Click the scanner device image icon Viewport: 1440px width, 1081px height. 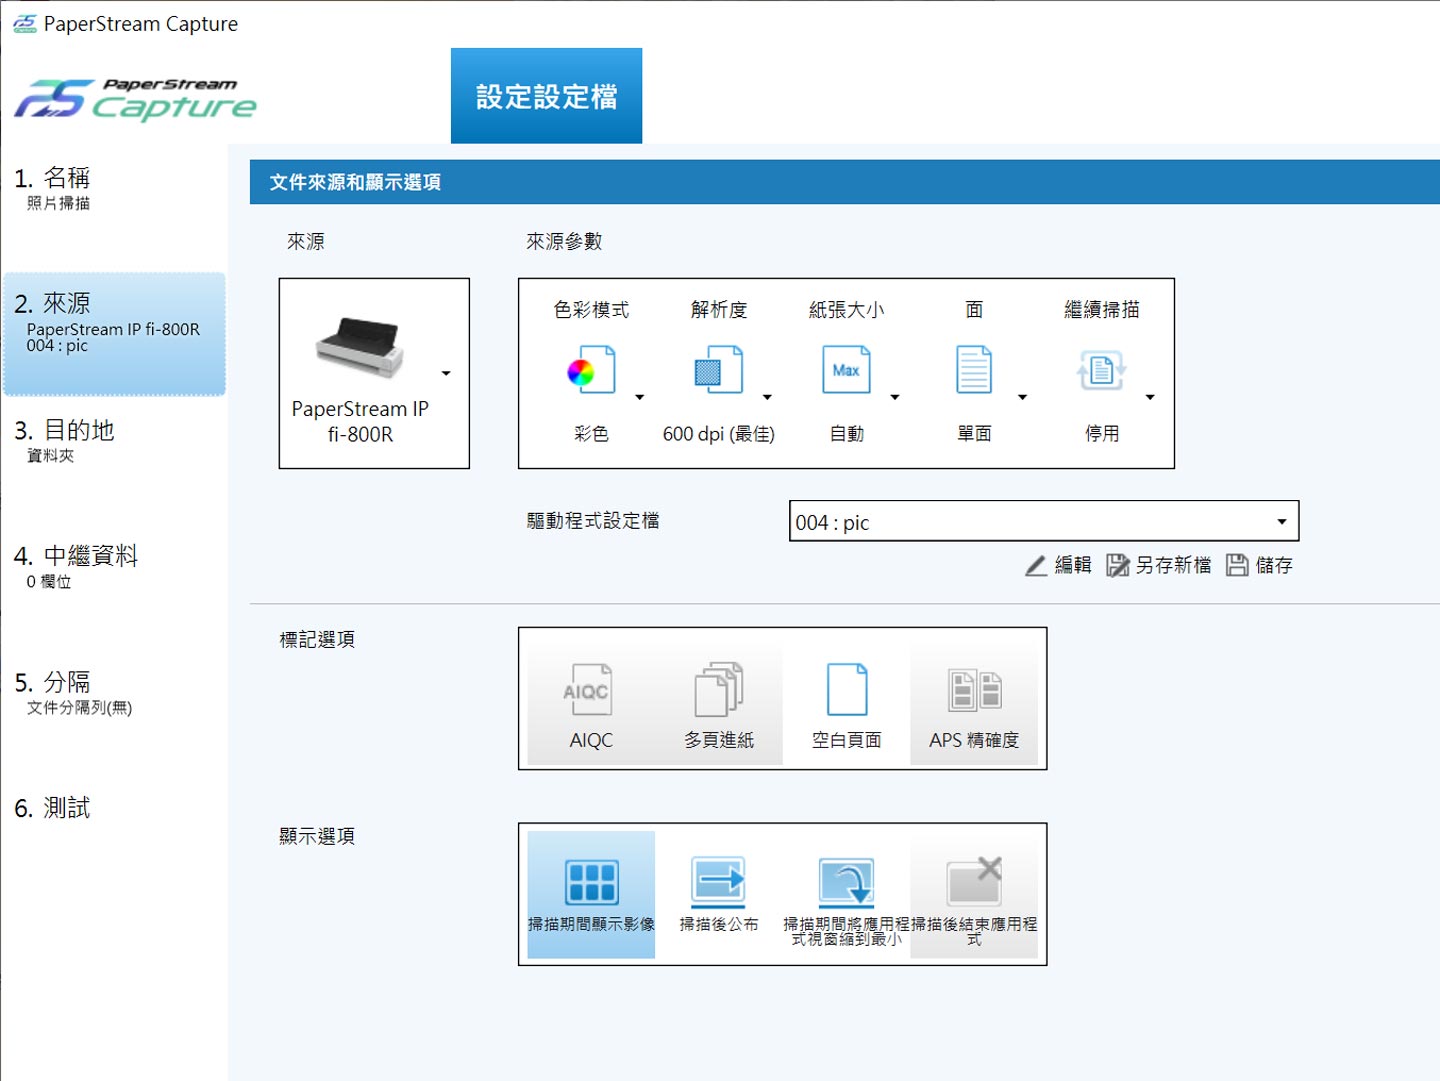(x=360, y=349)
